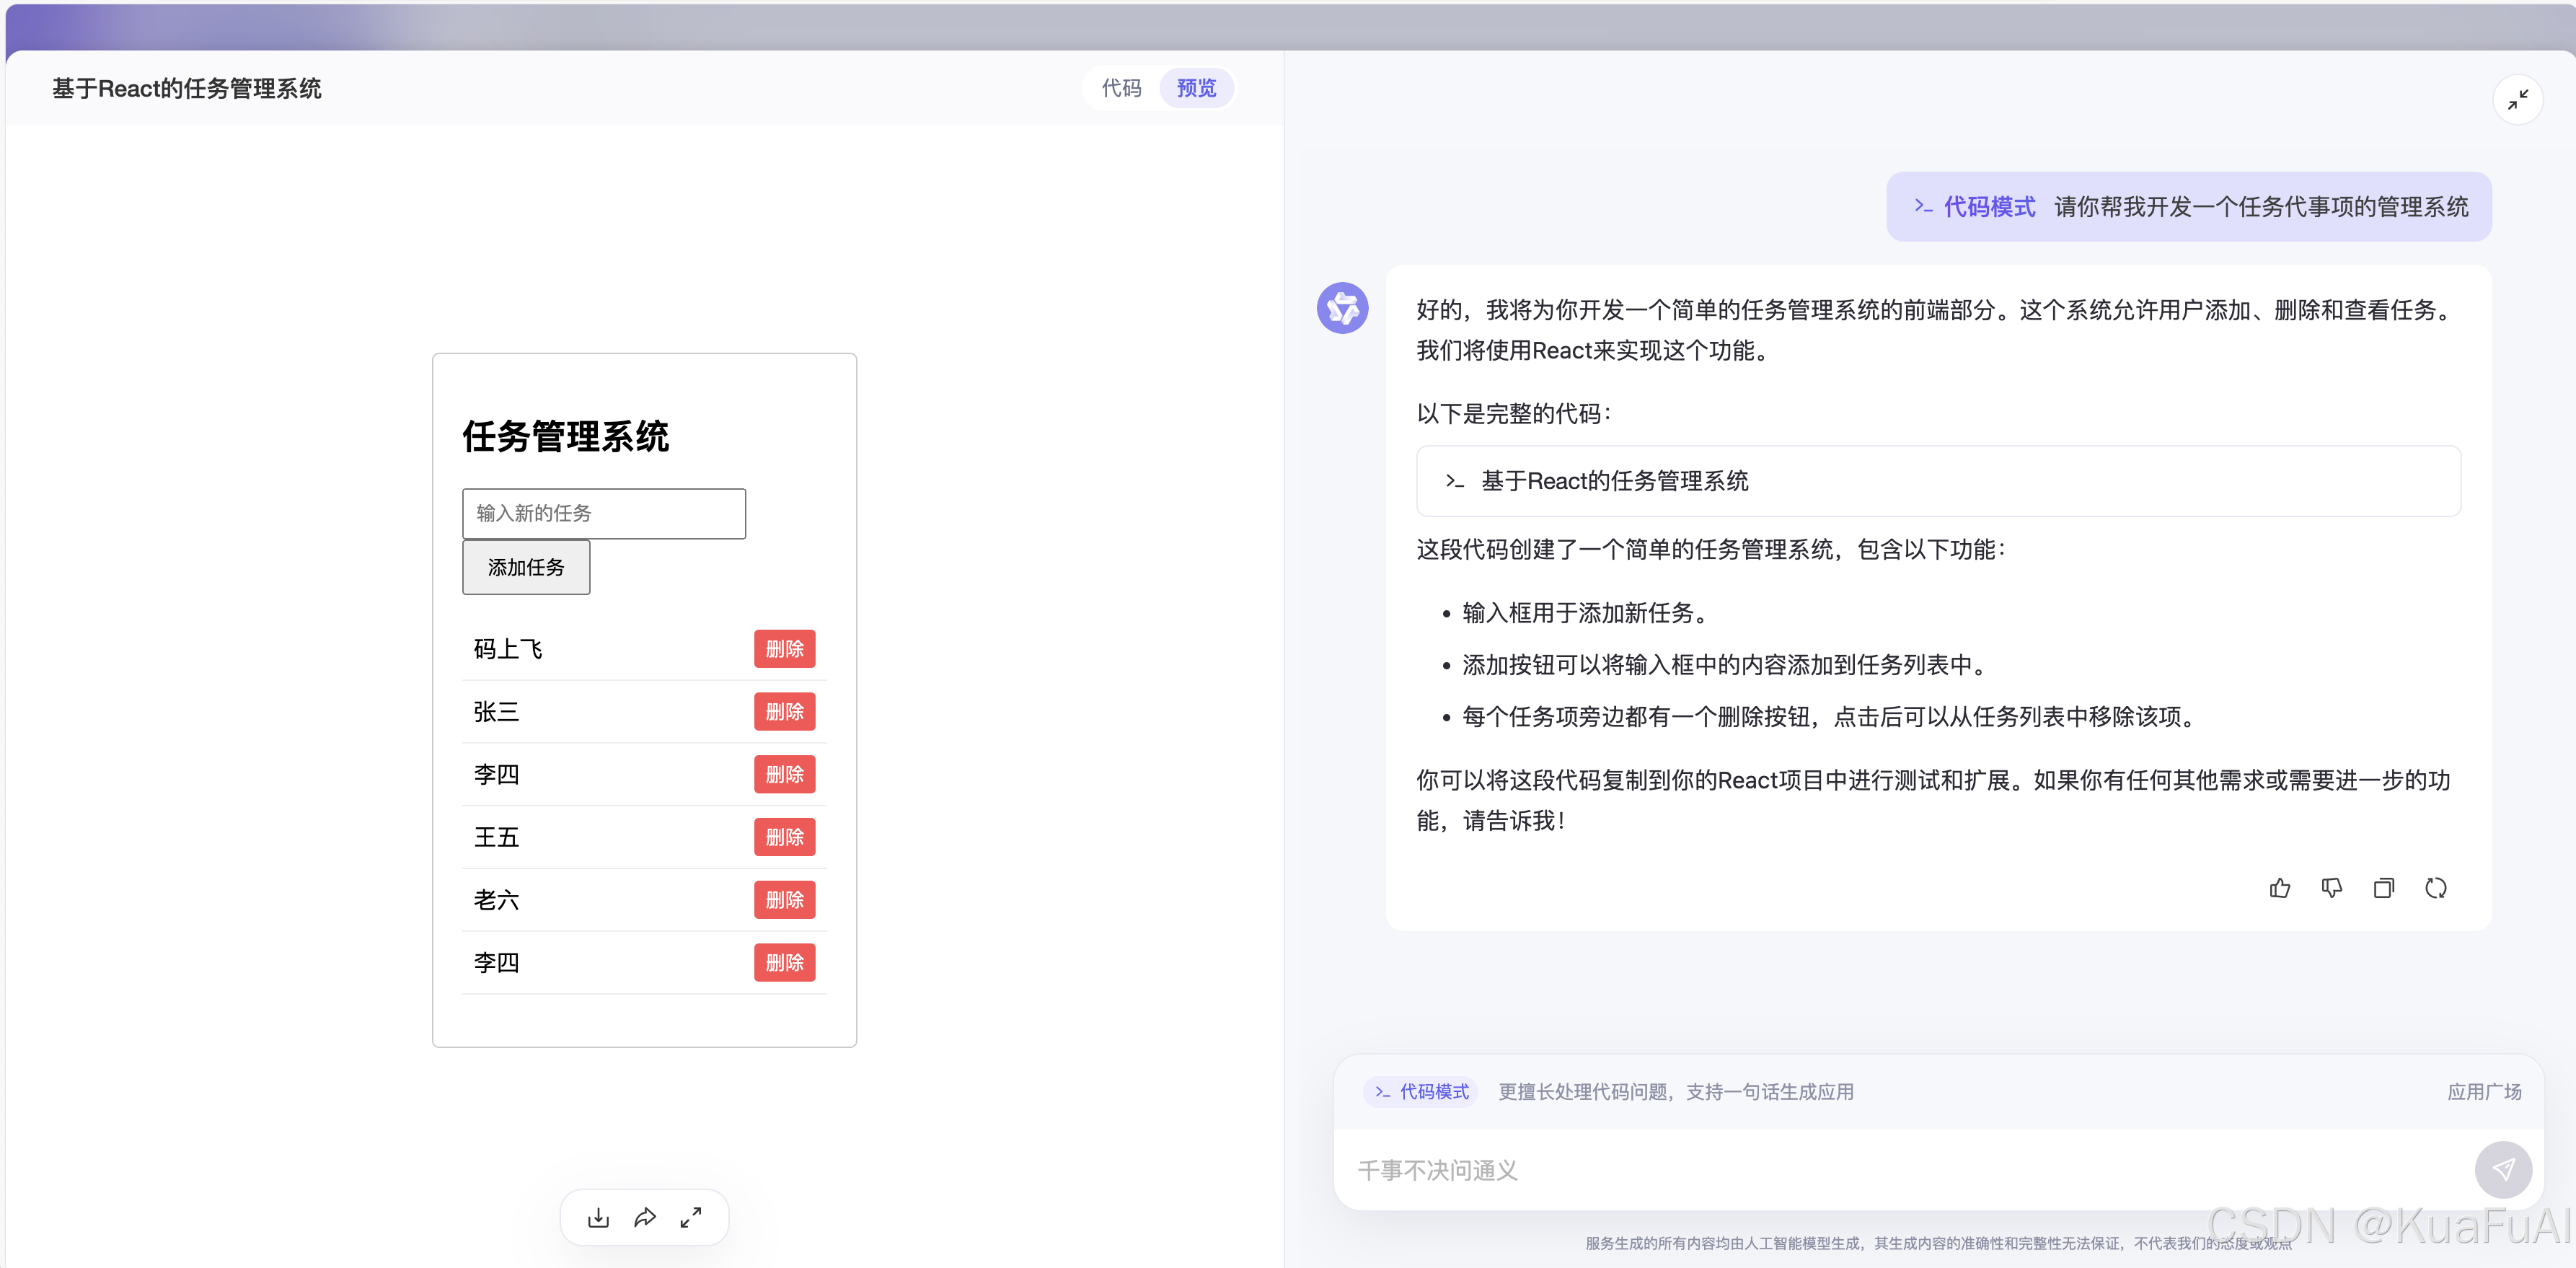2576x1268 pixels.
Task: Copy the assistant response with copy icon
Action: [x=2383, y=888]
